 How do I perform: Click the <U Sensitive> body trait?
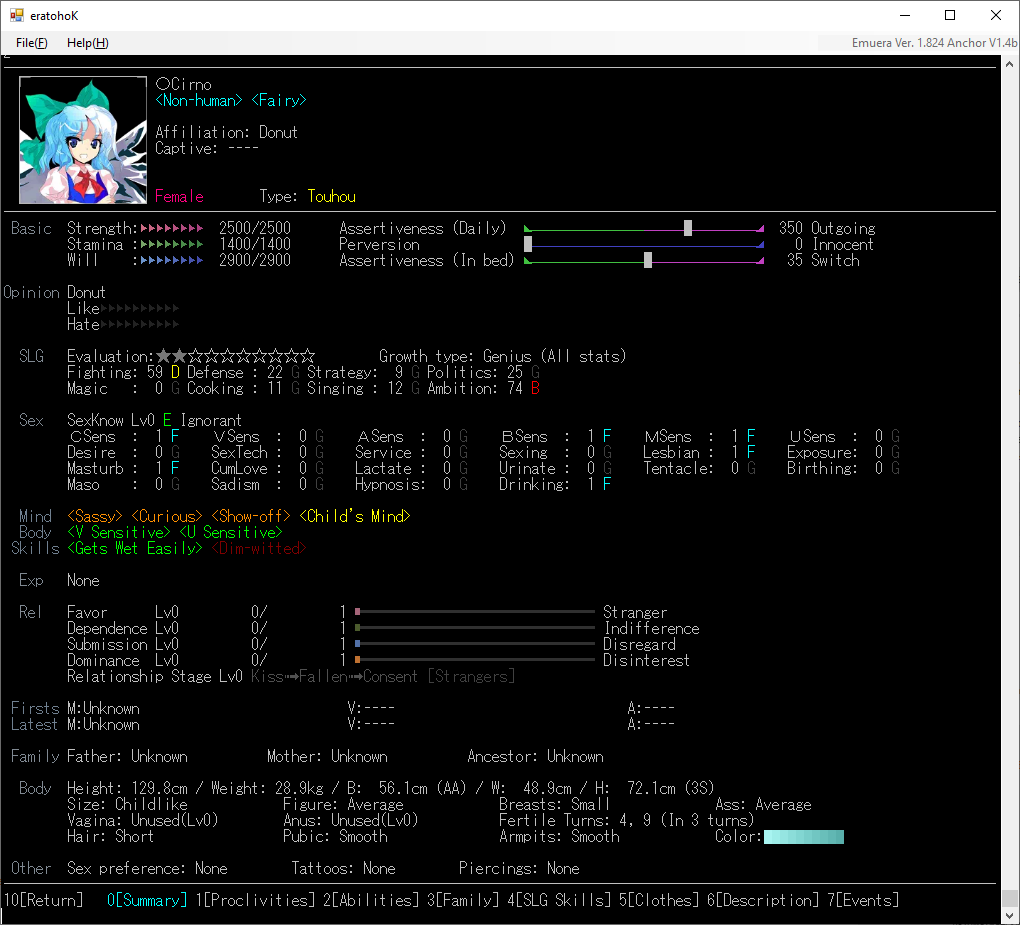(x=231, y=532)
